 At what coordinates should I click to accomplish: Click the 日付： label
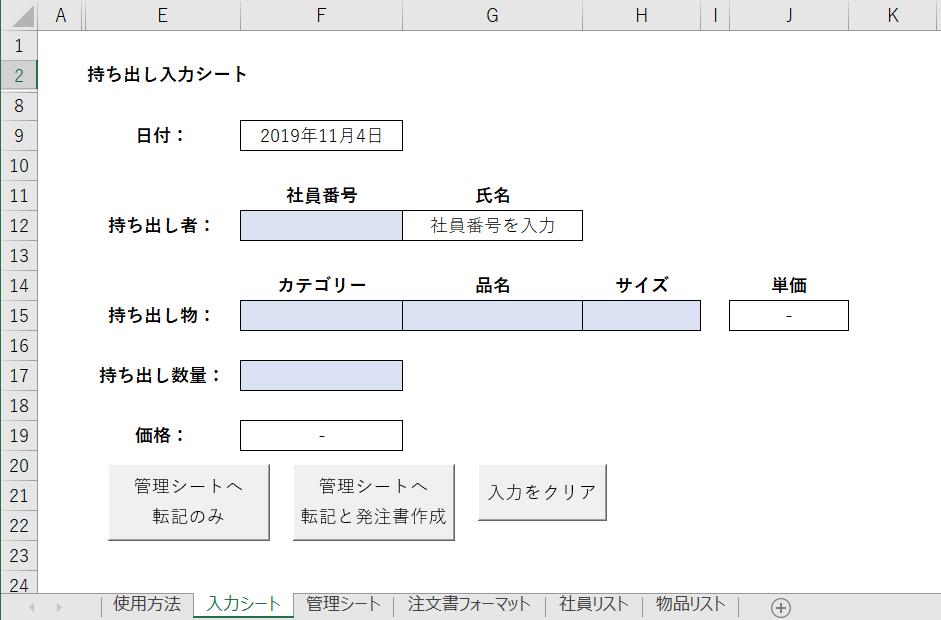click(x=160, y=136)
